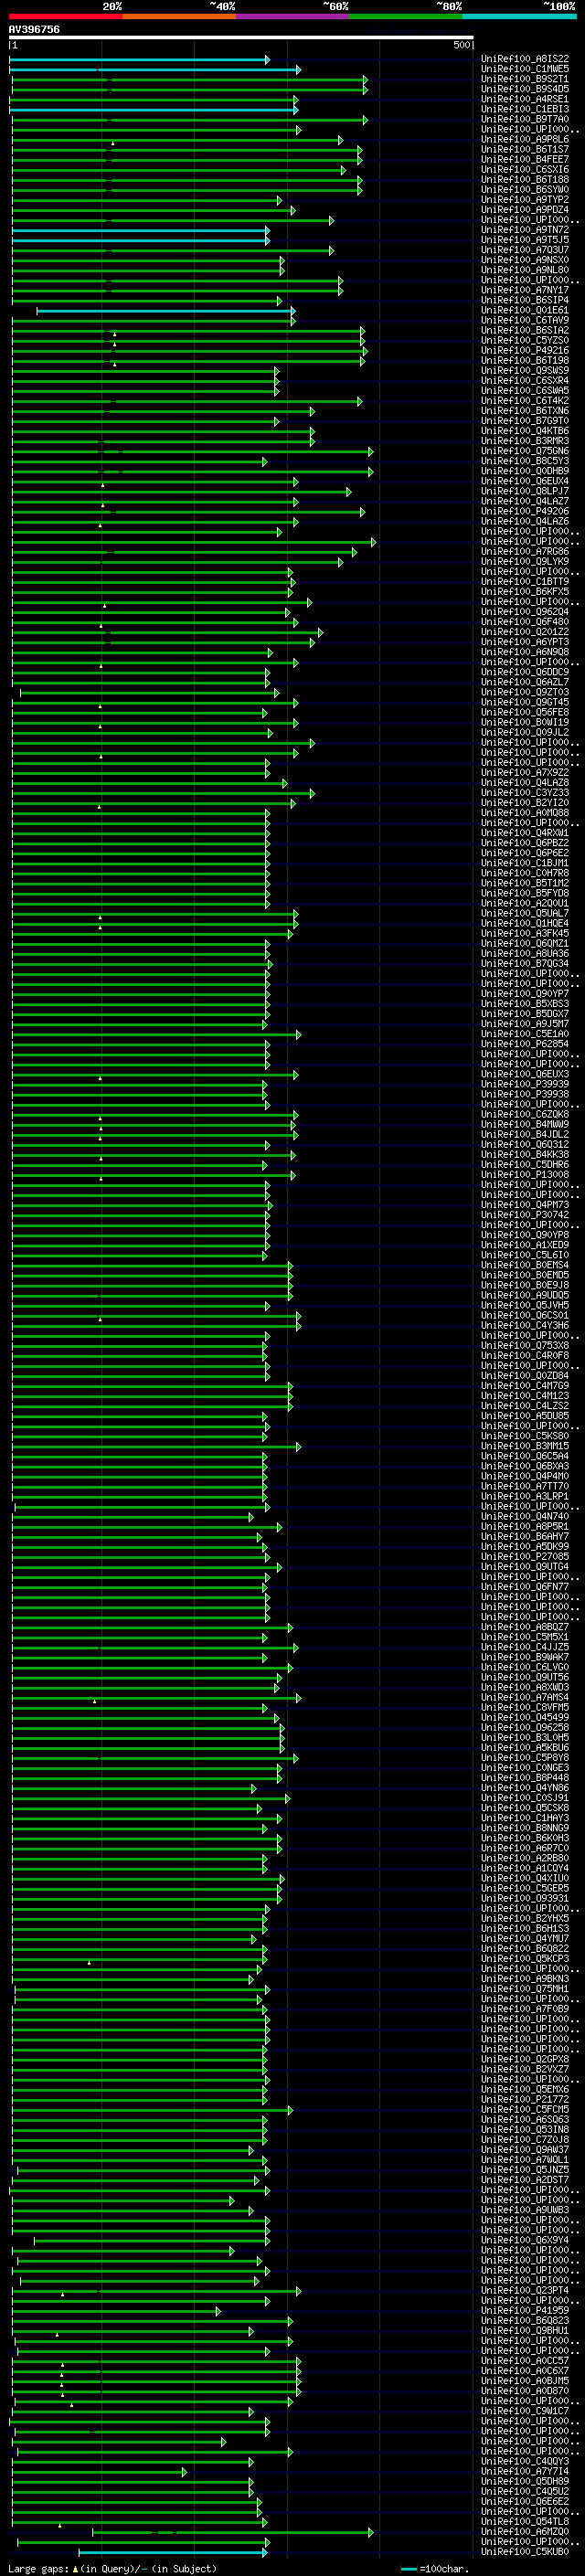Select the label UniRef100_Q6X9Y4

525,2239
